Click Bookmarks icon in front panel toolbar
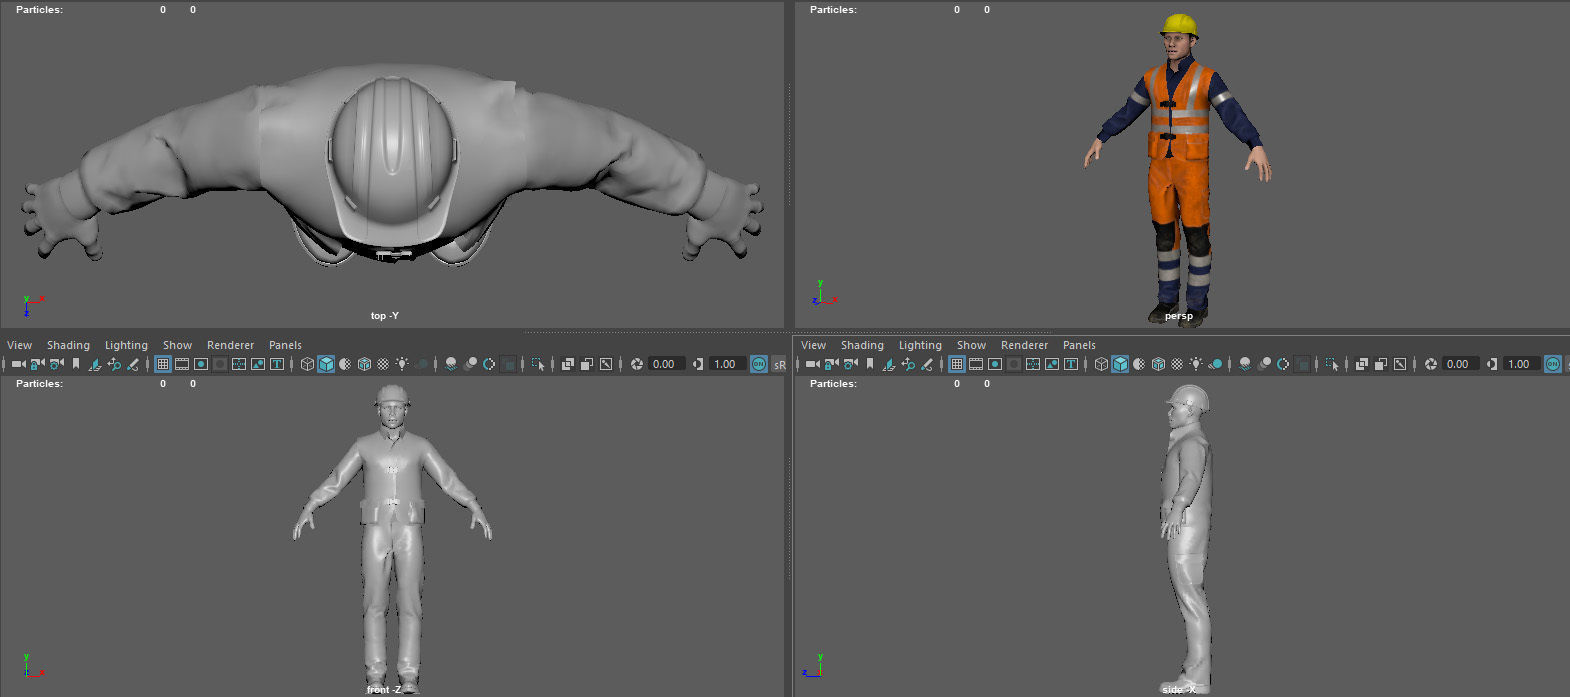Image resolution: width=1570 pixels, height=697 pixels. click(76, 364)
